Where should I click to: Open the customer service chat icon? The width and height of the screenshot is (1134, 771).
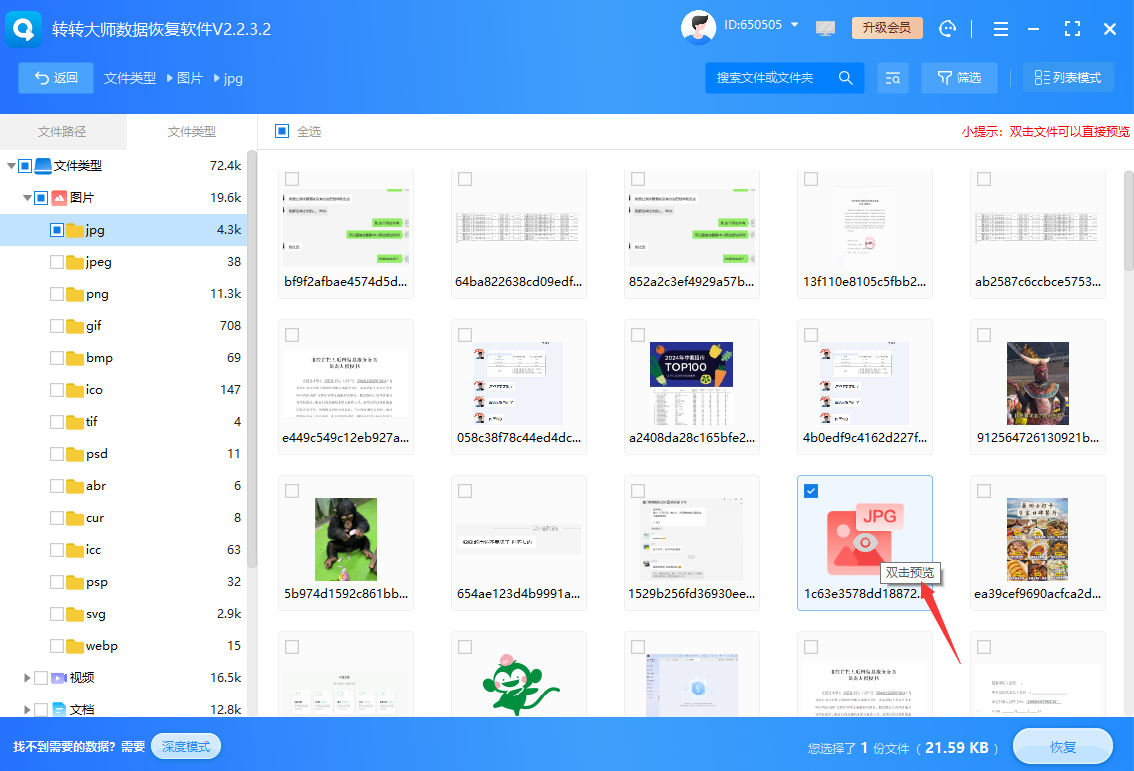pos(948,29)
